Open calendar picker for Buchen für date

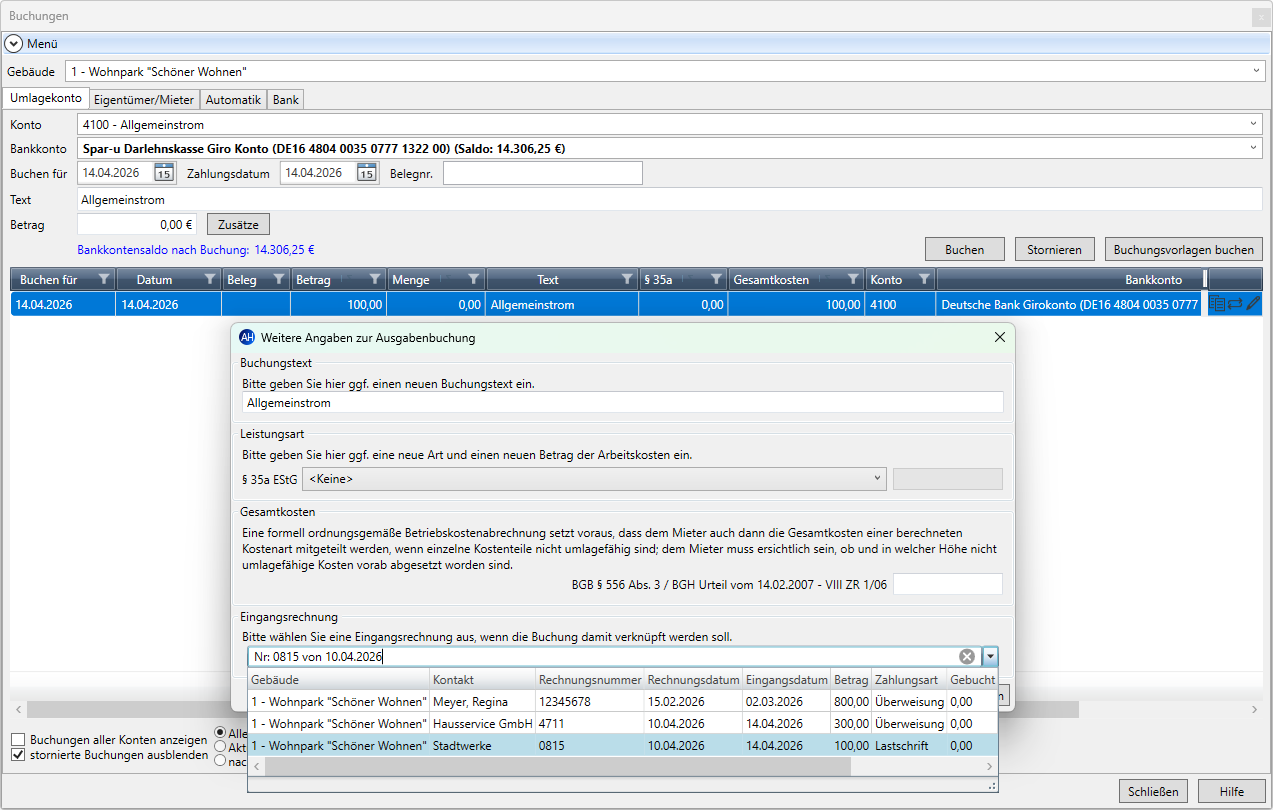point(164,173)
